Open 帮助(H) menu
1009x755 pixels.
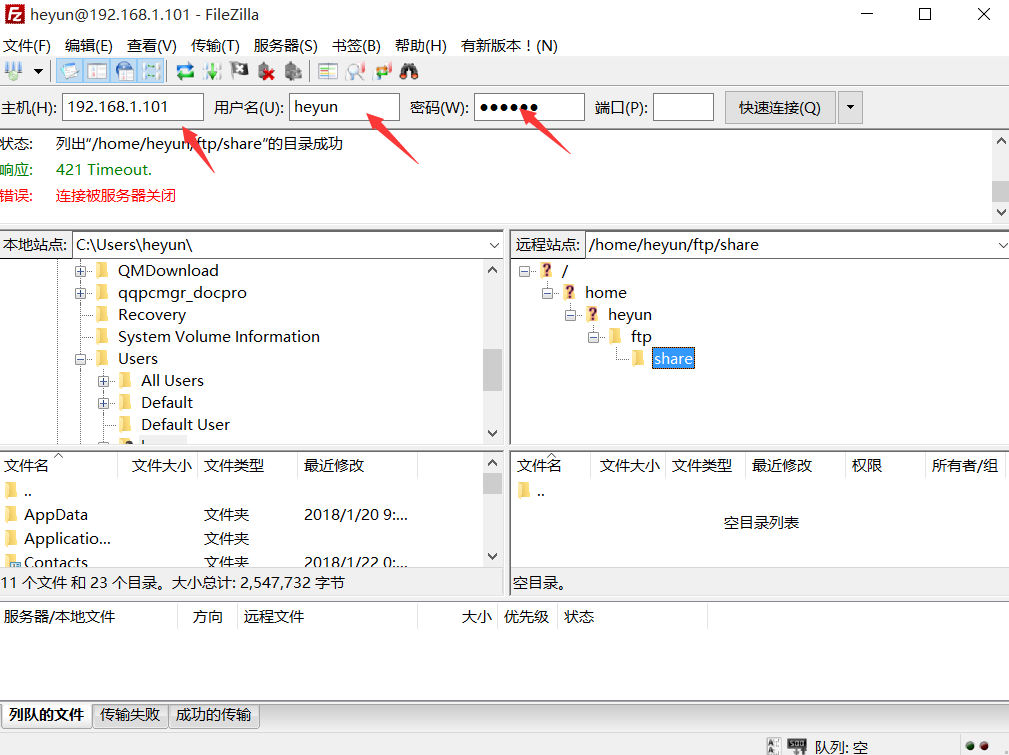pos(420,46)
